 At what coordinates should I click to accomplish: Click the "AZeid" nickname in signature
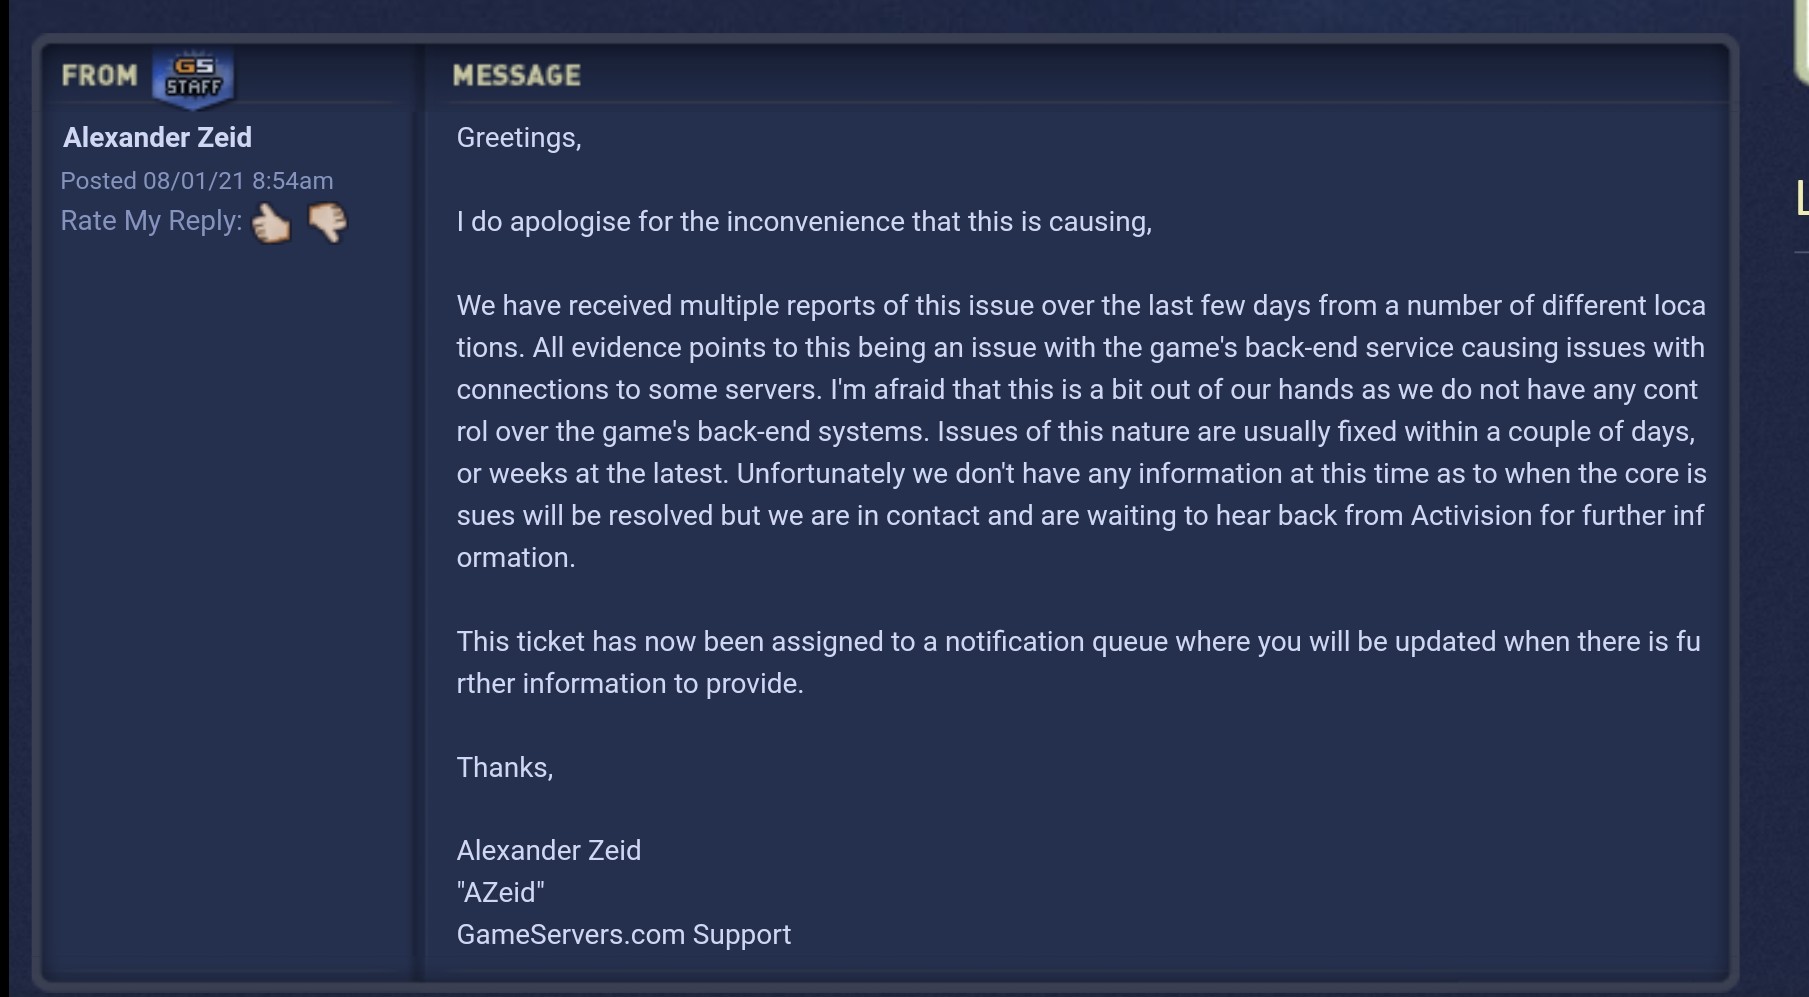(x=500, y=893)
